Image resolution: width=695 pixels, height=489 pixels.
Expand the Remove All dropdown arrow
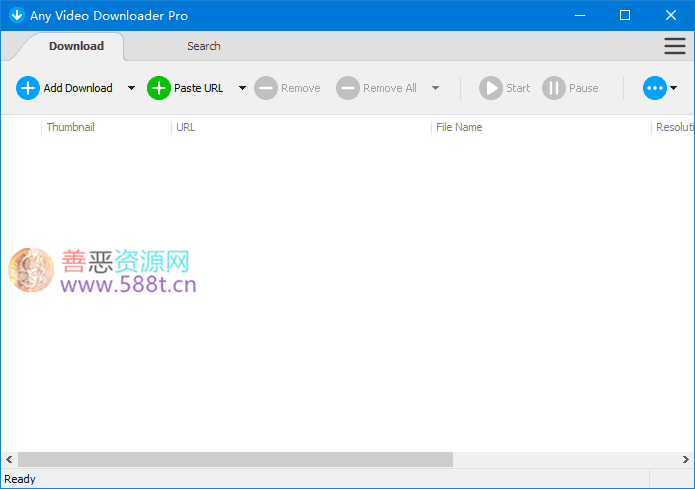click(x=435, y=88)
